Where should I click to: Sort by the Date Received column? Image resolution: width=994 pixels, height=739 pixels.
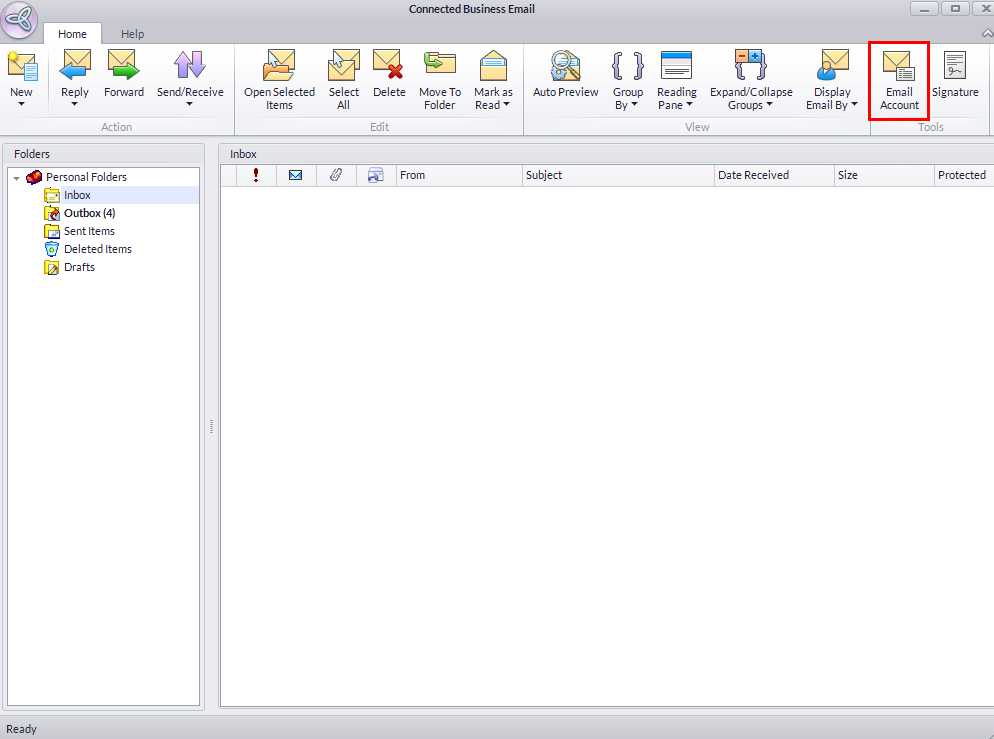(774, 175)
